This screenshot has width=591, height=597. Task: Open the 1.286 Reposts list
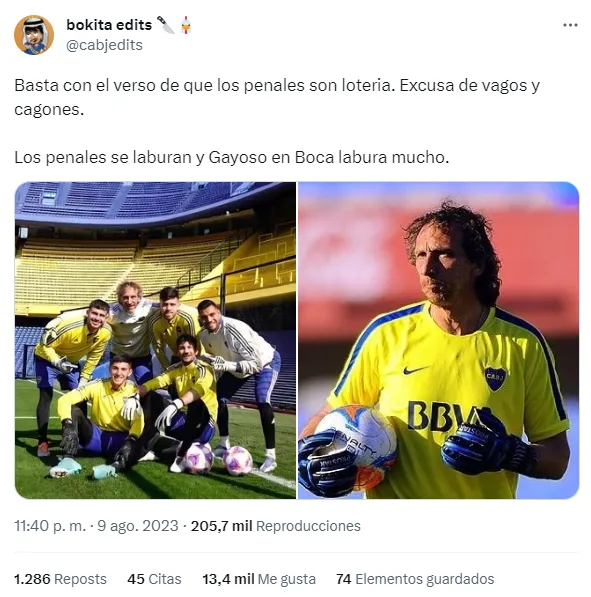click(61, 579)
